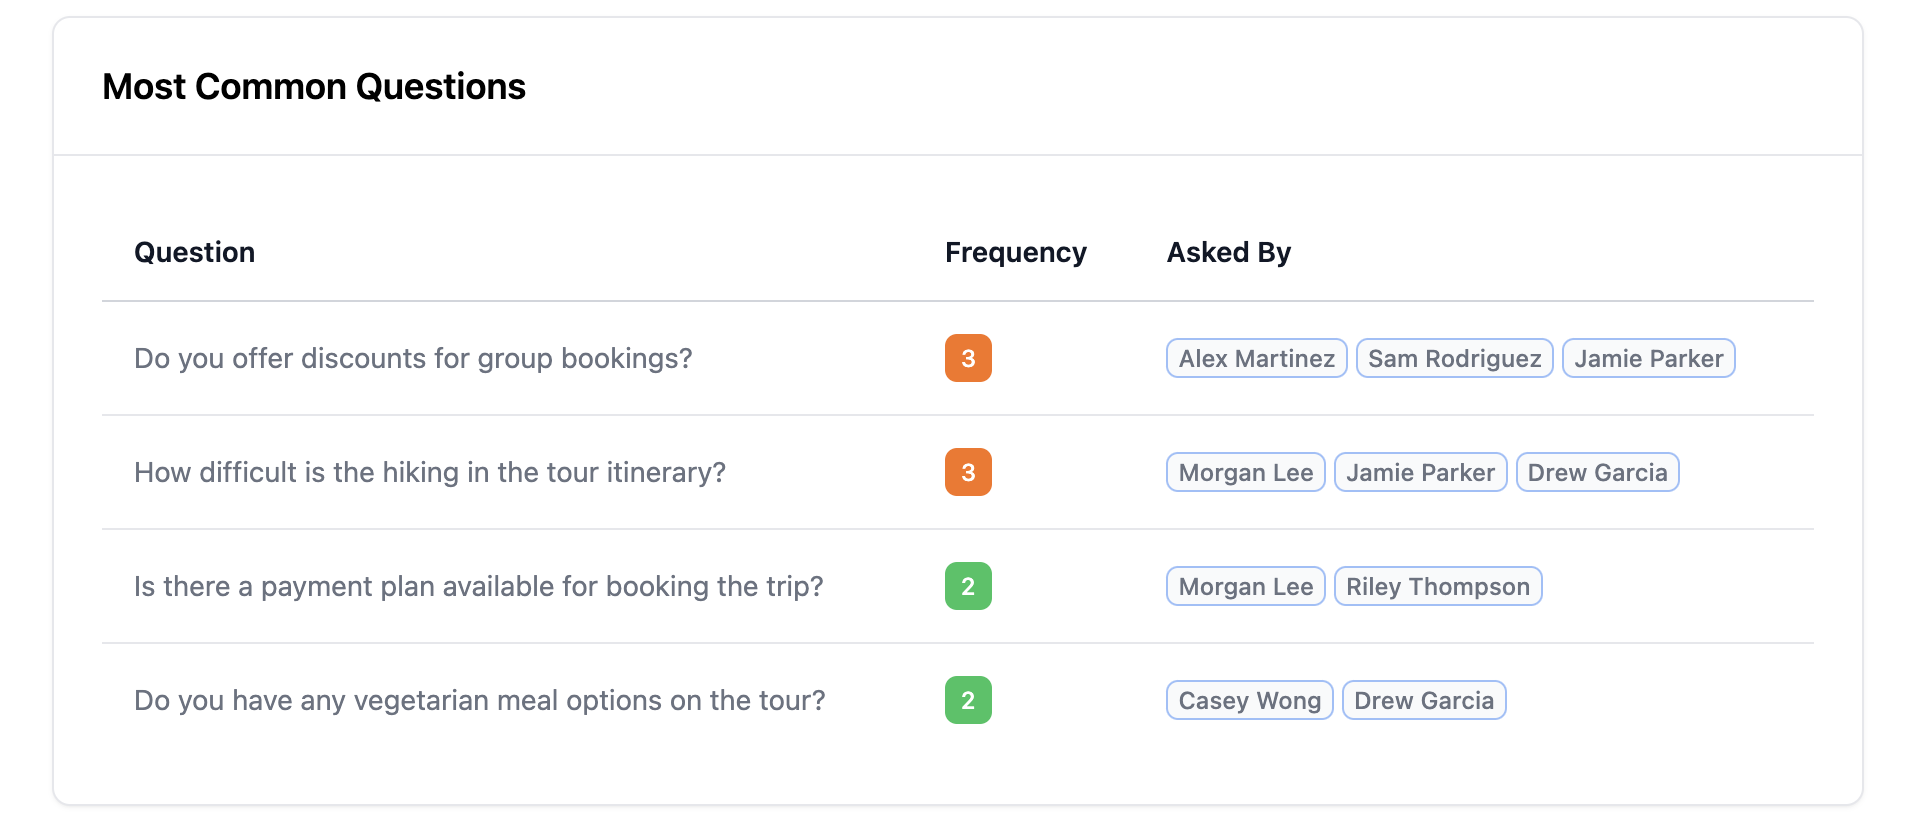Screen dimensions: 1920x828
Task: Click Drew Garcia chip in the vegetarian meals row
Action: coord(1424,700)
